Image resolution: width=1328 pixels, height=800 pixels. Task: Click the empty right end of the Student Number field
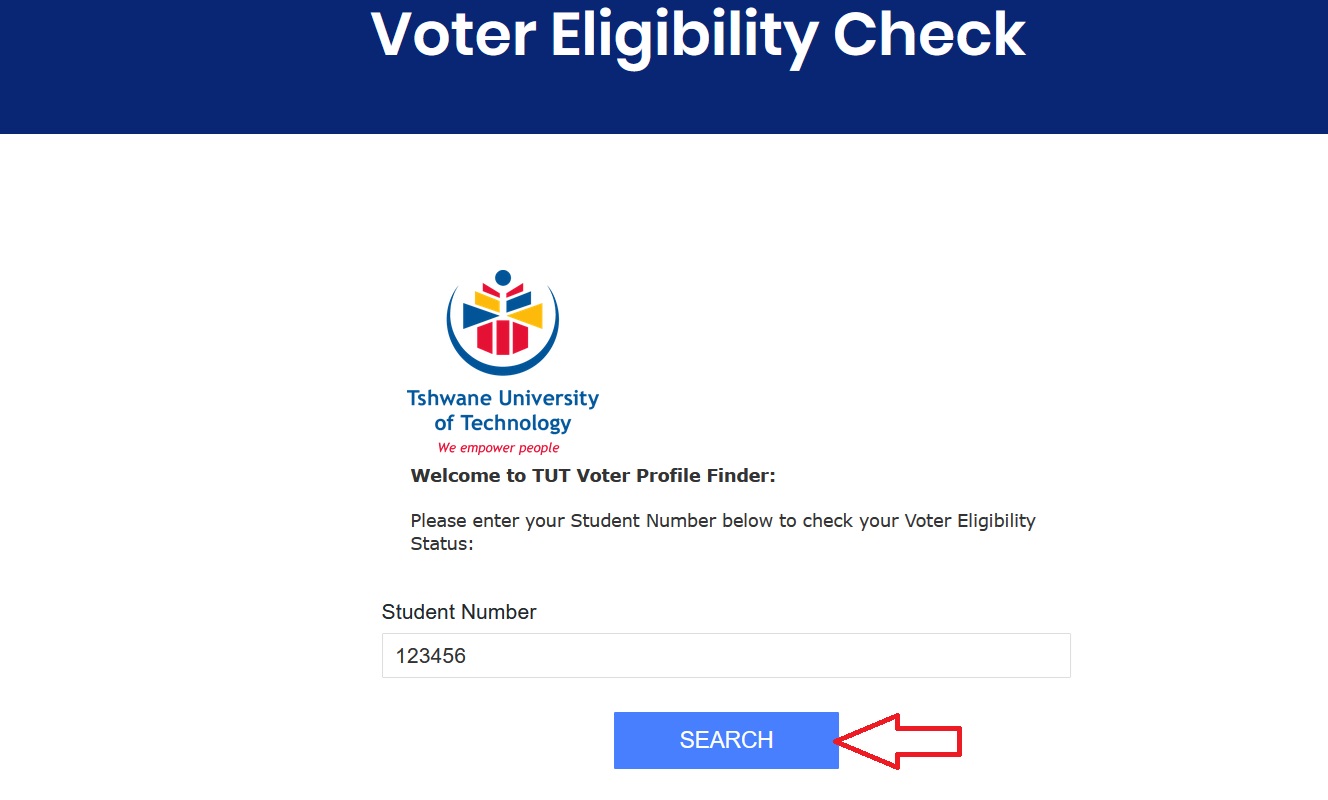pos(1030,656)
